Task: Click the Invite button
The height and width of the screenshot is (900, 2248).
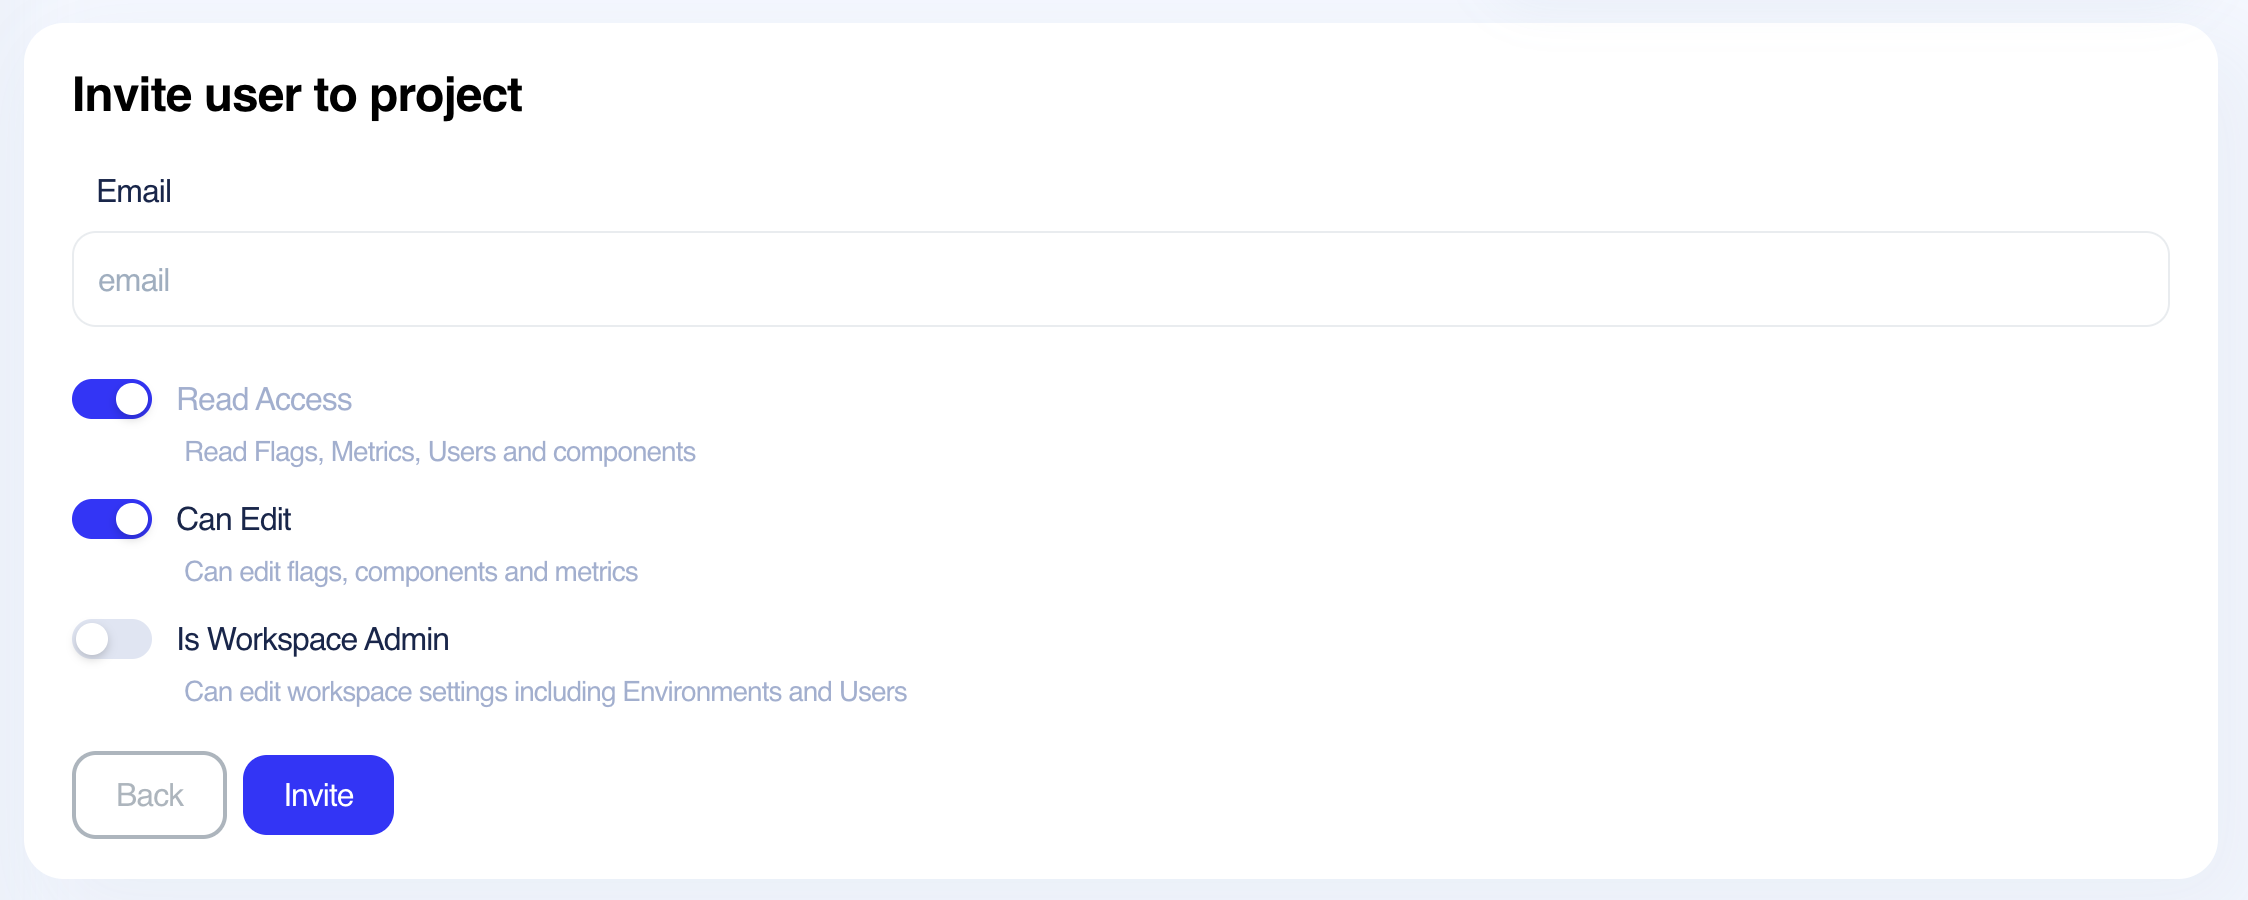Action: (x=318, y=795)
